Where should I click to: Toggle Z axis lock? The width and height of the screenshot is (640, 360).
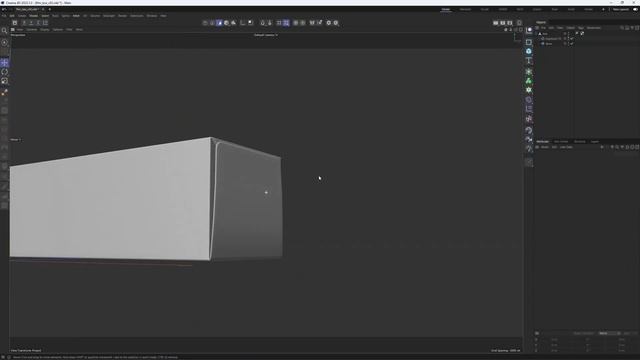[38, 23]
